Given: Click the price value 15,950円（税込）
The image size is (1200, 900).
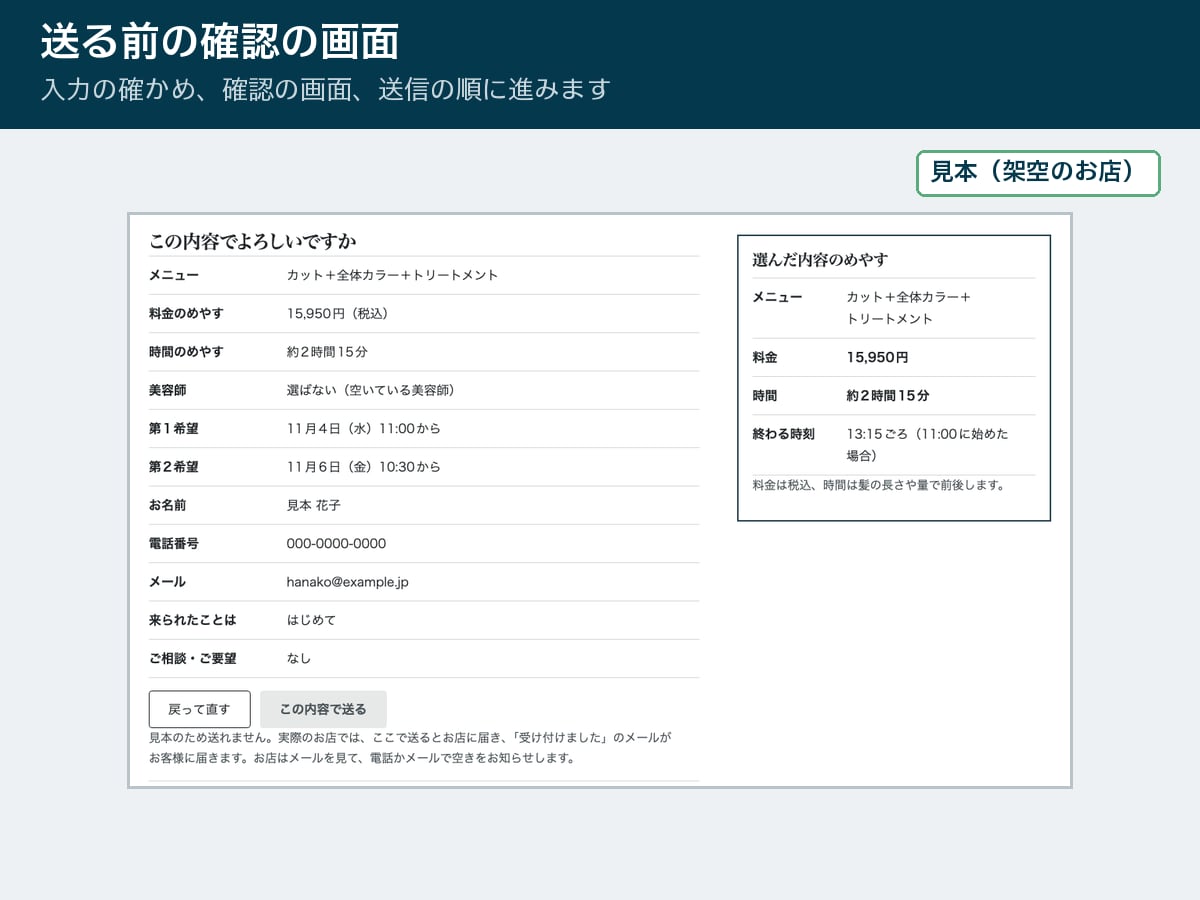Looking at the screenshot, I should (337, 313).
